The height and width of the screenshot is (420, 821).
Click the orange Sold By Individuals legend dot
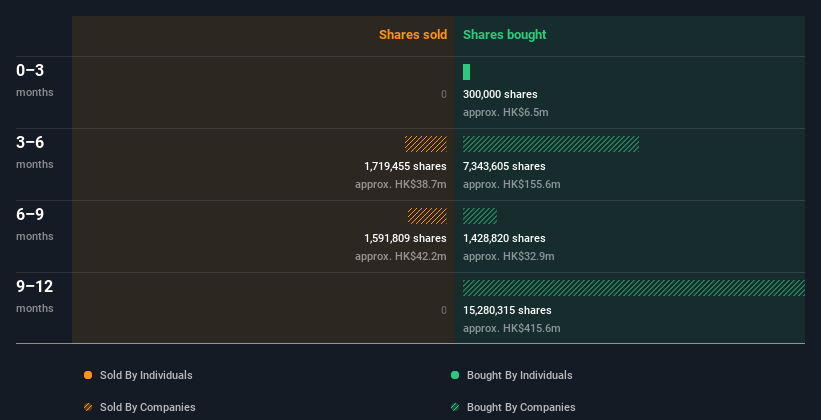(88, 375)
